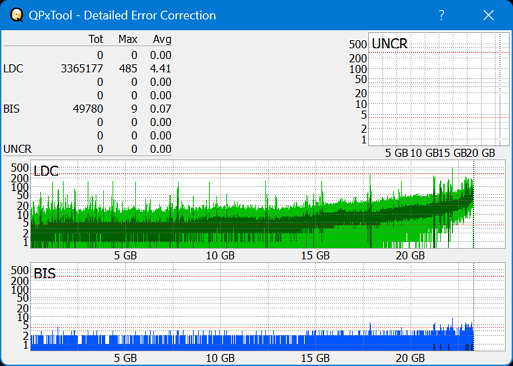
Task: Click the UNCR row label in table
Action: 17,149
